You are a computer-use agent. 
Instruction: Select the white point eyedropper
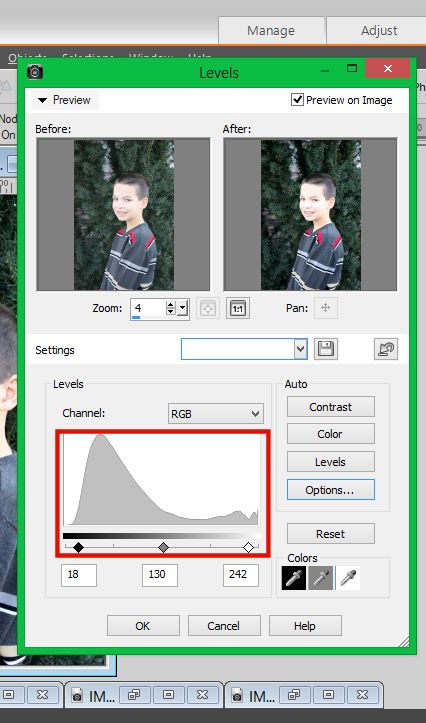click(x=348, y=578)
